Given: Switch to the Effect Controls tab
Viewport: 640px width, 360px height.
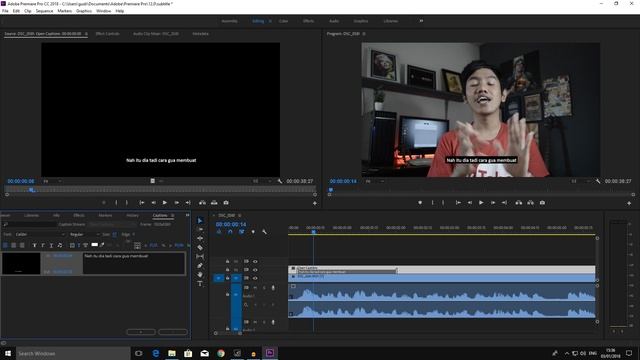Looking at the screenshot, I should [x=107, y=34].
